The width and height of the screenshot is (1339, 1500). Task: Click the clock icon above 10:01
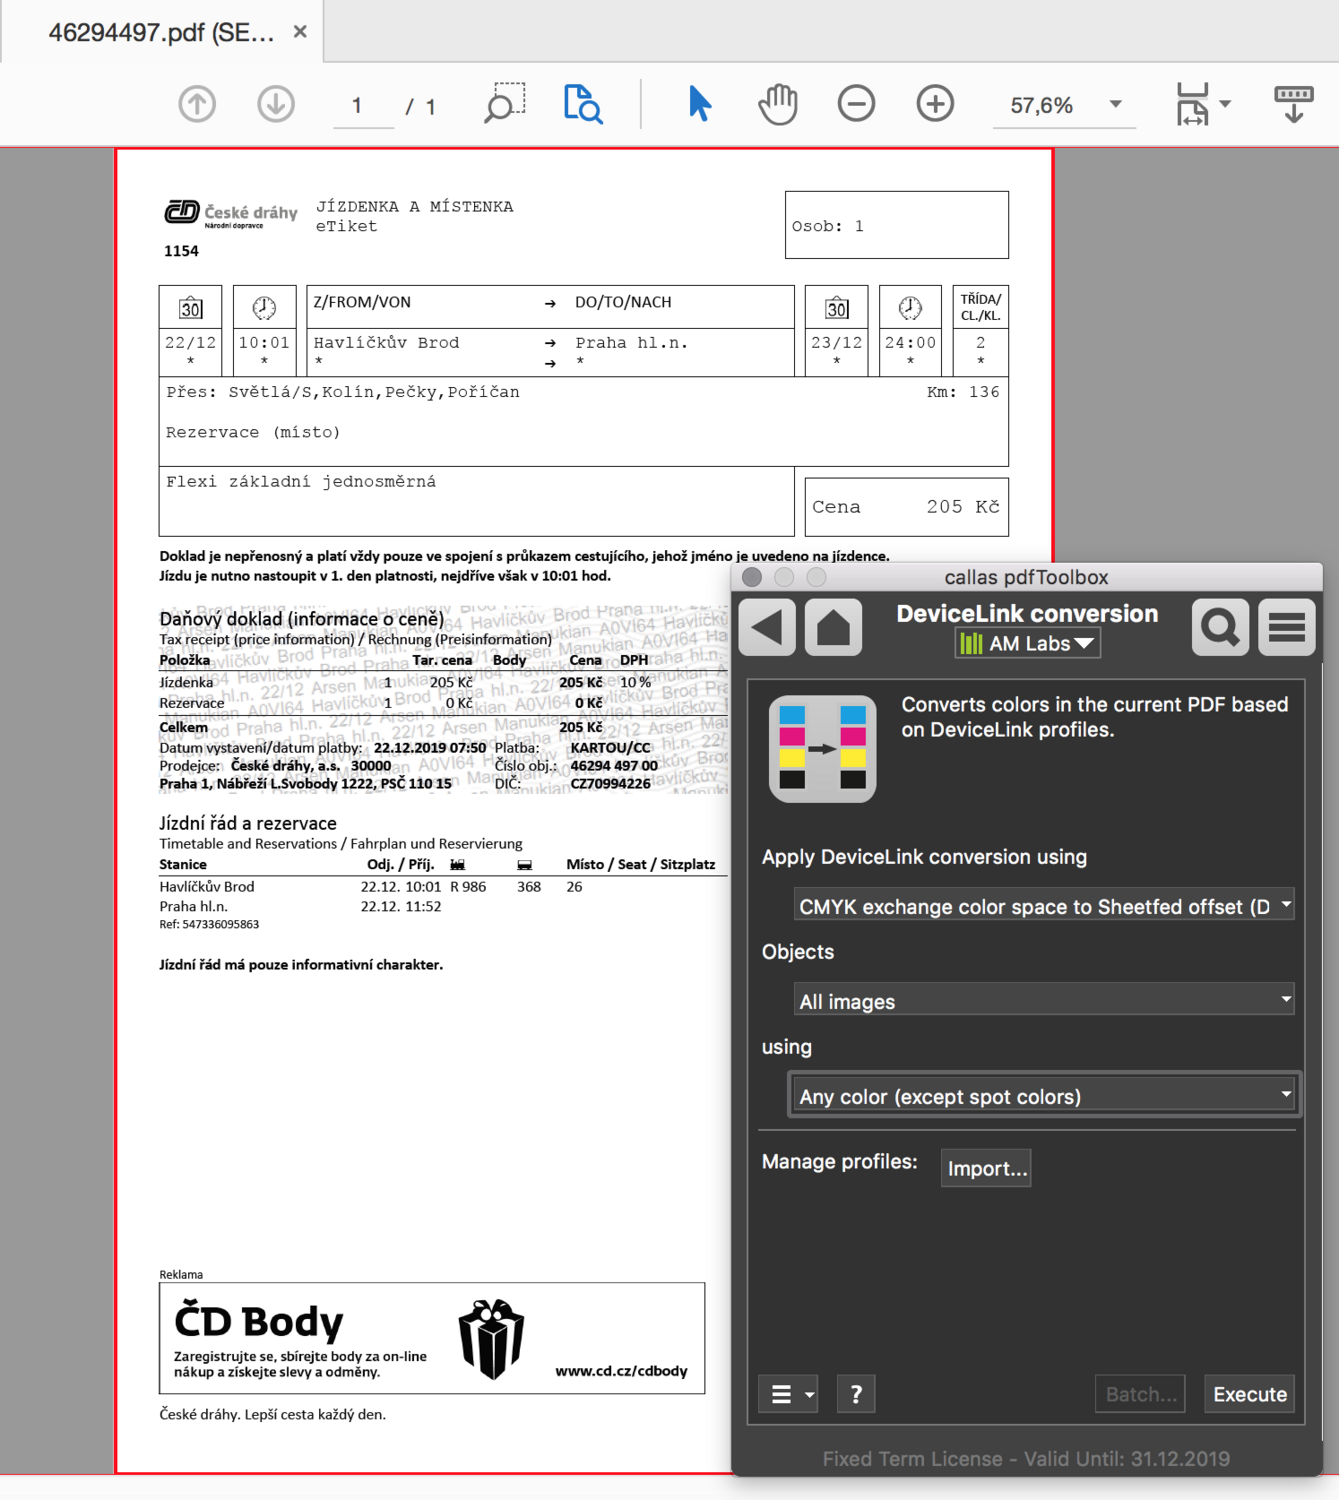[x=264, y=308]
